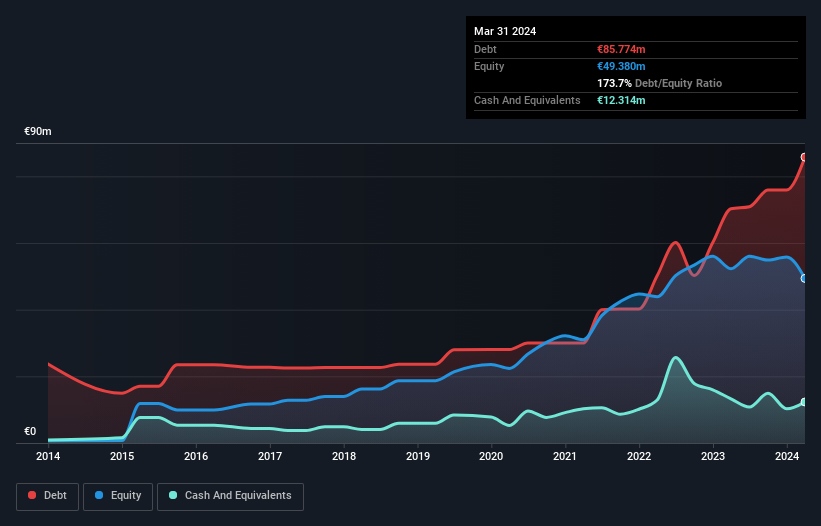Click the €0 y-axis label
Image resolution: width=821 pixels, height=526 pixels.
30,432
